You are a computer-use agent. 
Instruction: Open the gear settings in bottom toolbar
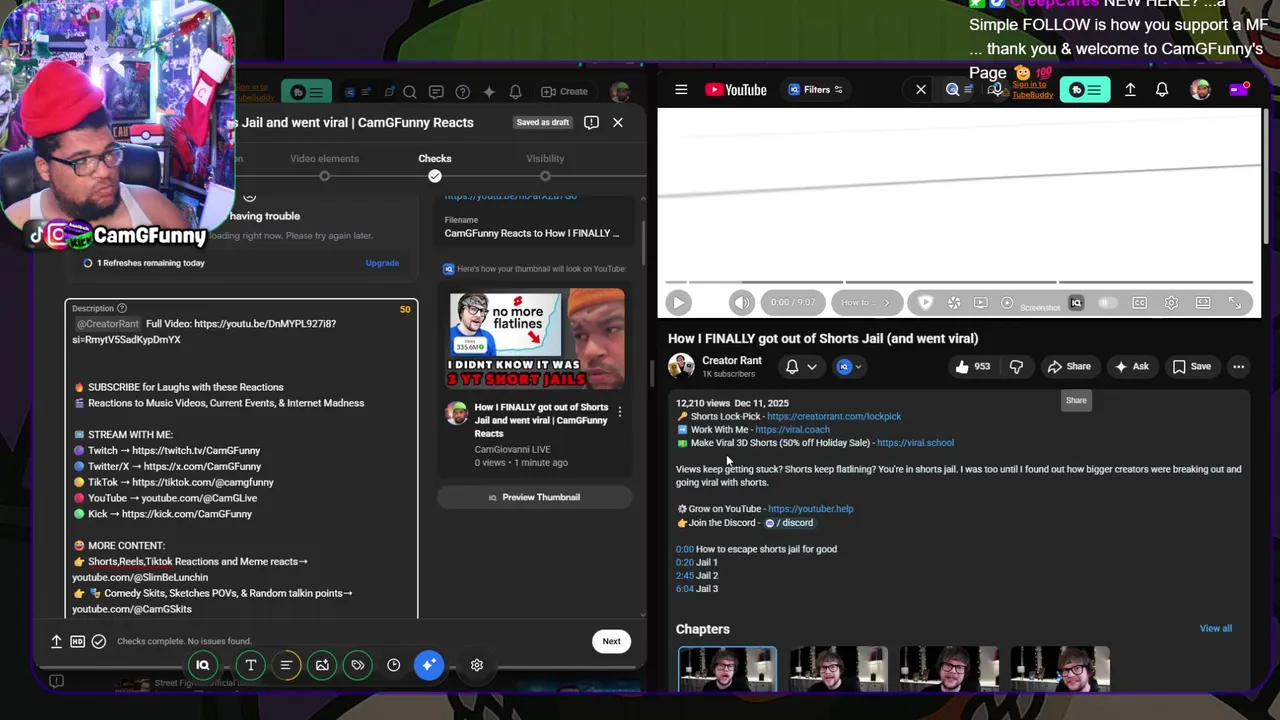(477, 665)
